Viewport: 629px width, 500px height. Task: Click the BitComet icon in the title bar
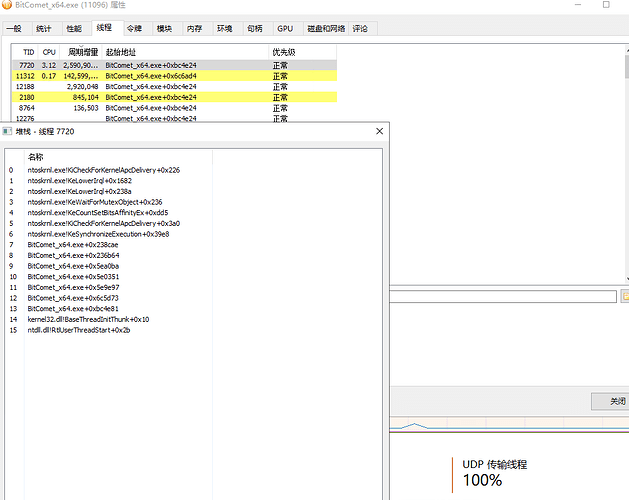click(7, 5)
